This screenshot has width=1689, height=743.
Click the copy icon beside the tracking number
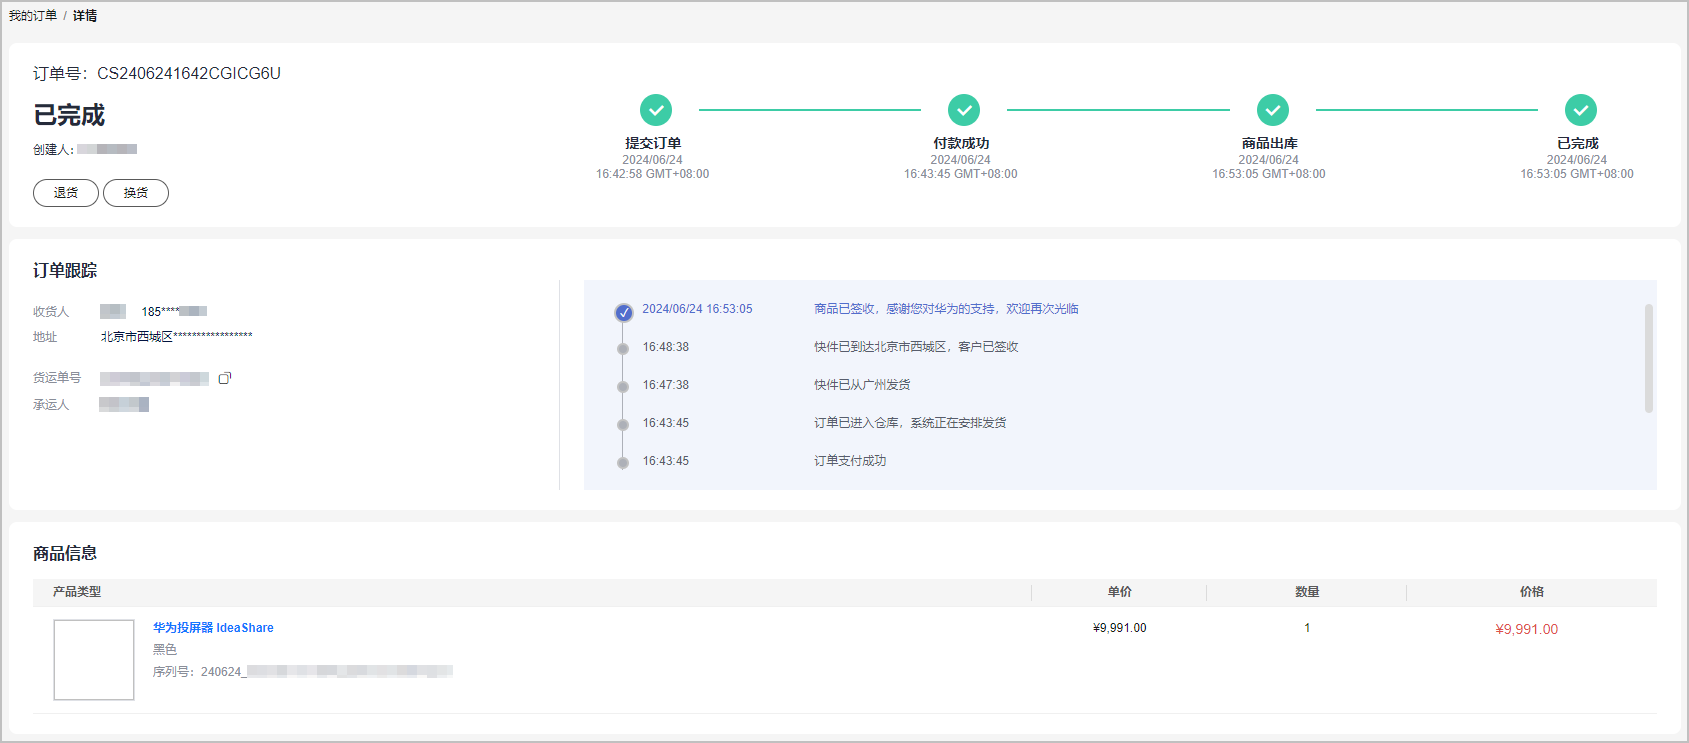(x=225, y=378)
